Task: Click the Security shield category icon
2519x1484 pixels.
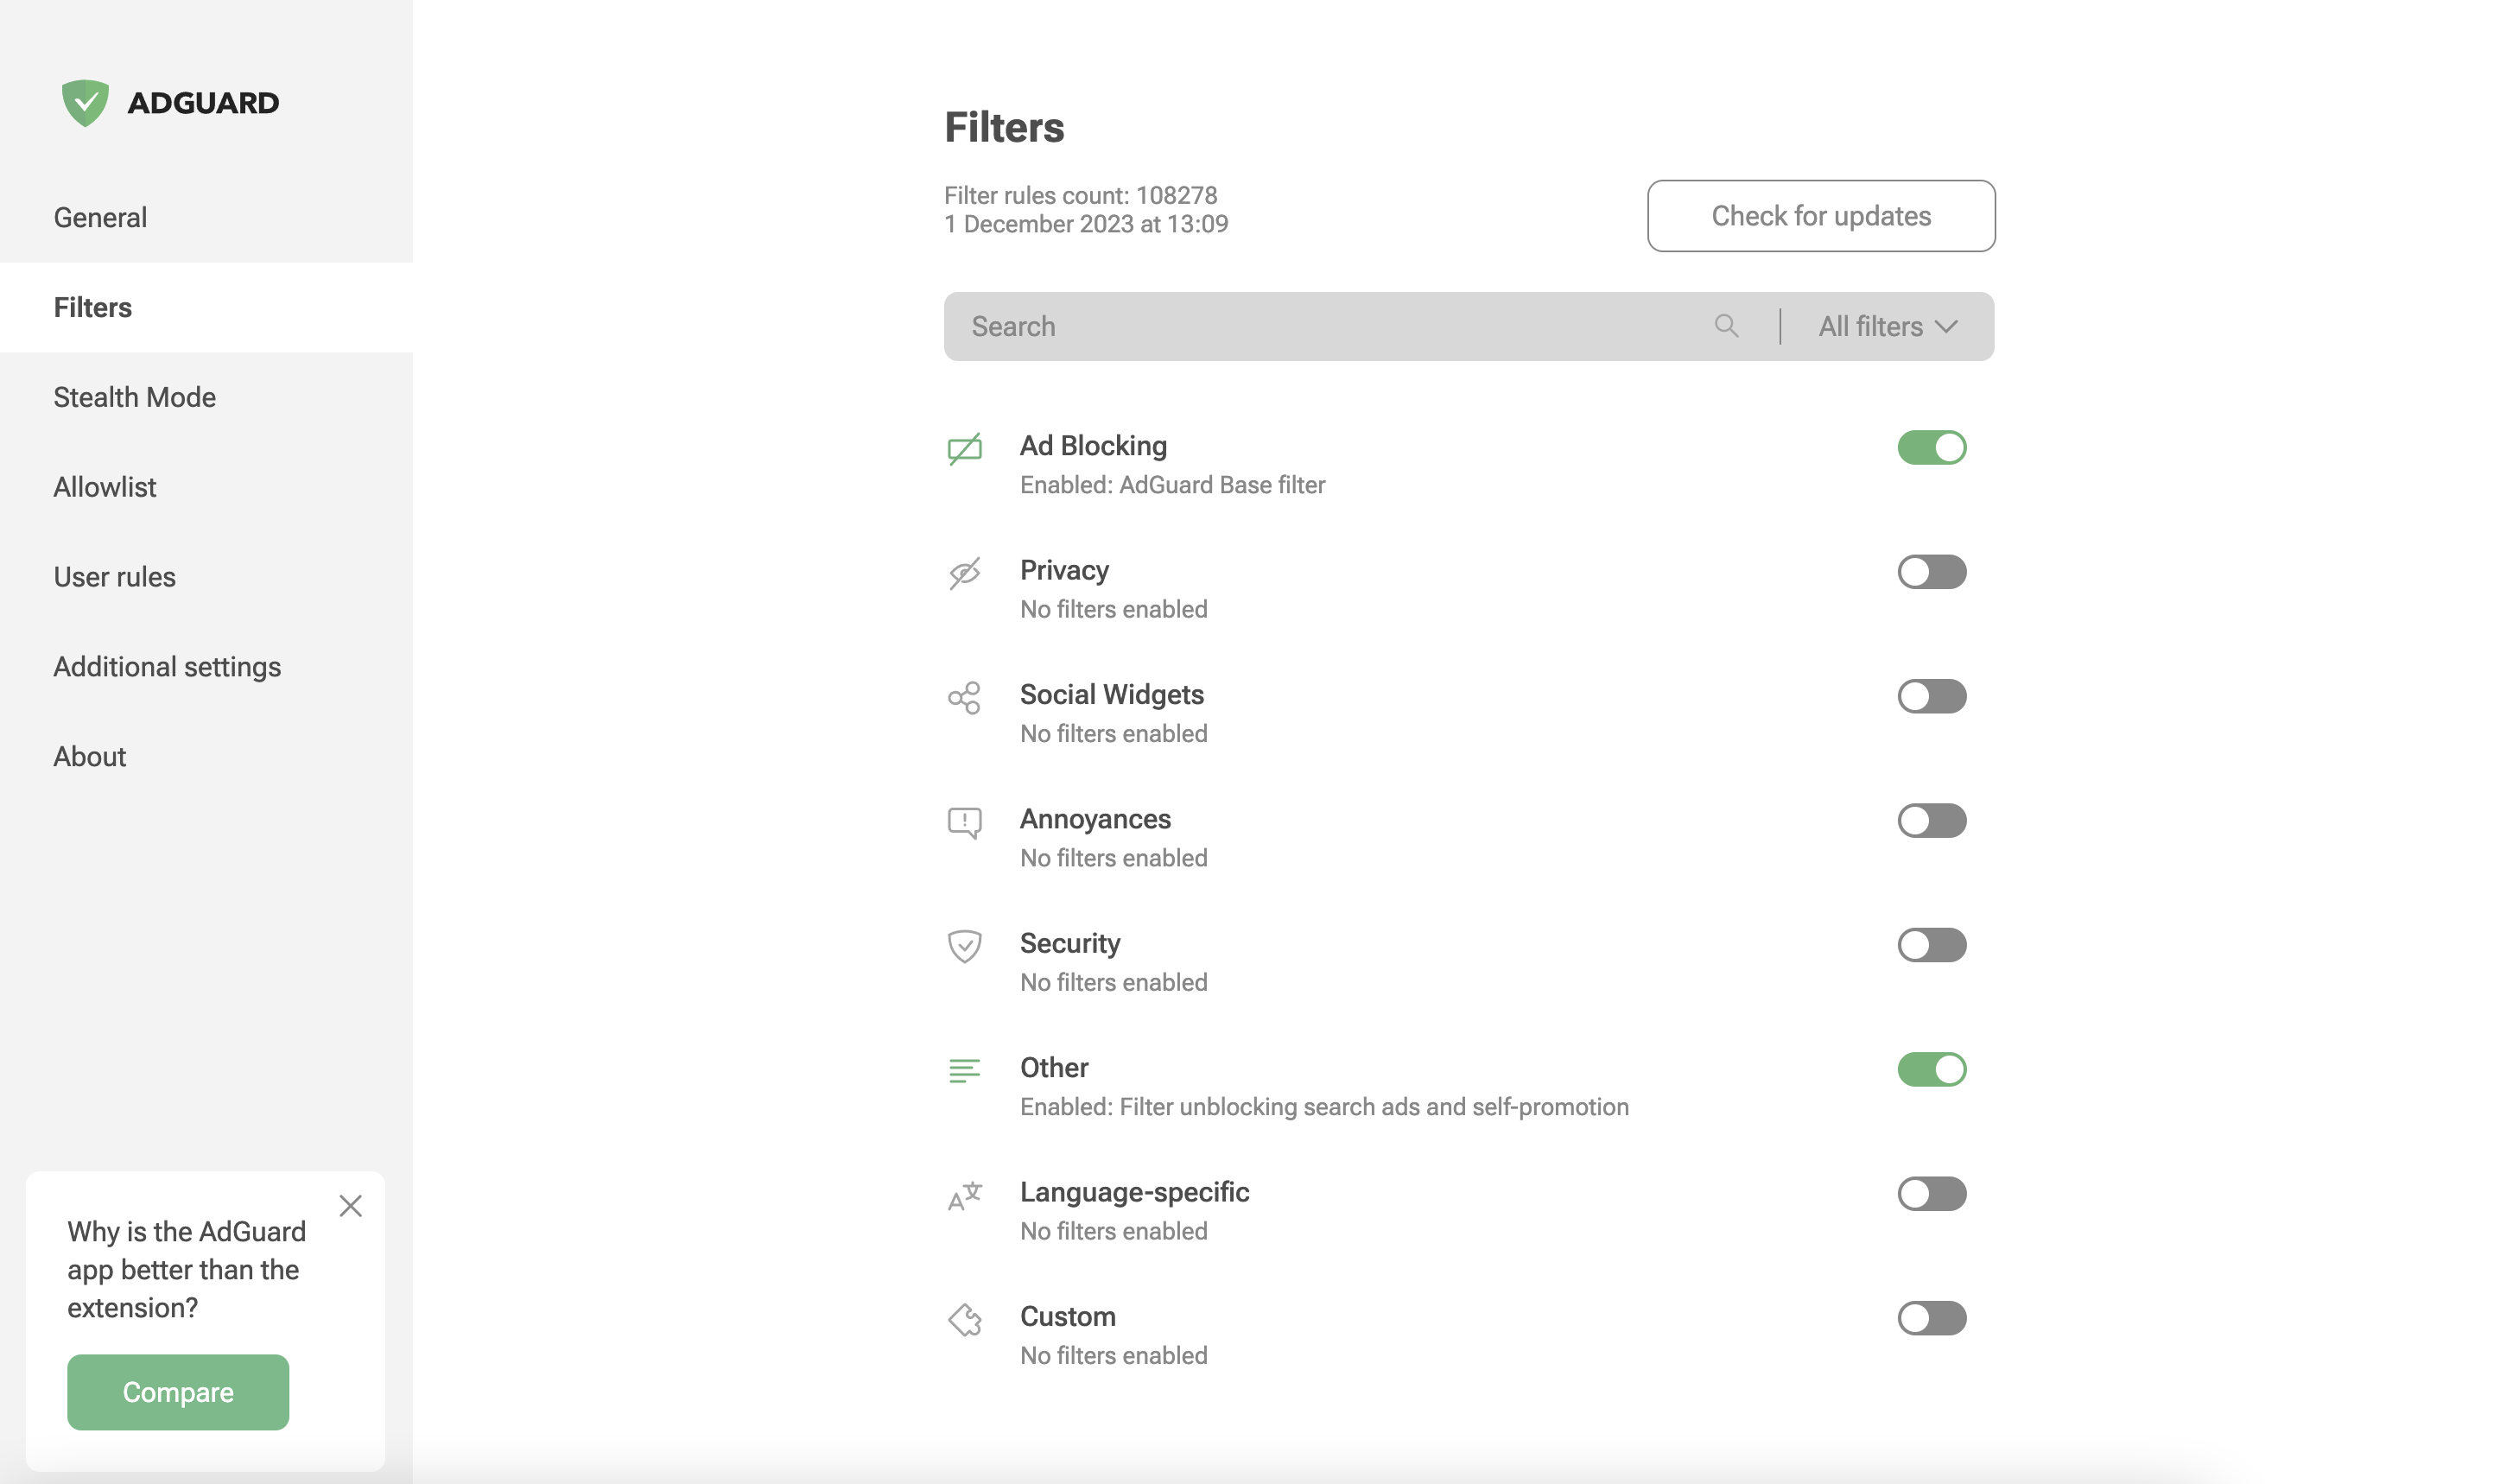Action: (x=965, y=945)
